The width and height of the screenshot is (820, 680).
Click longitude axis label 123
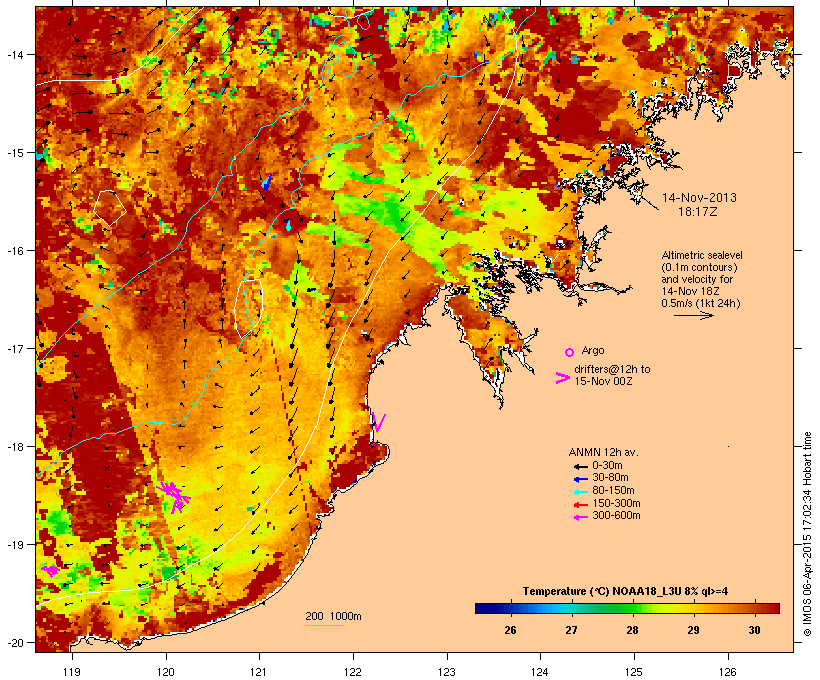pos(447,672)
